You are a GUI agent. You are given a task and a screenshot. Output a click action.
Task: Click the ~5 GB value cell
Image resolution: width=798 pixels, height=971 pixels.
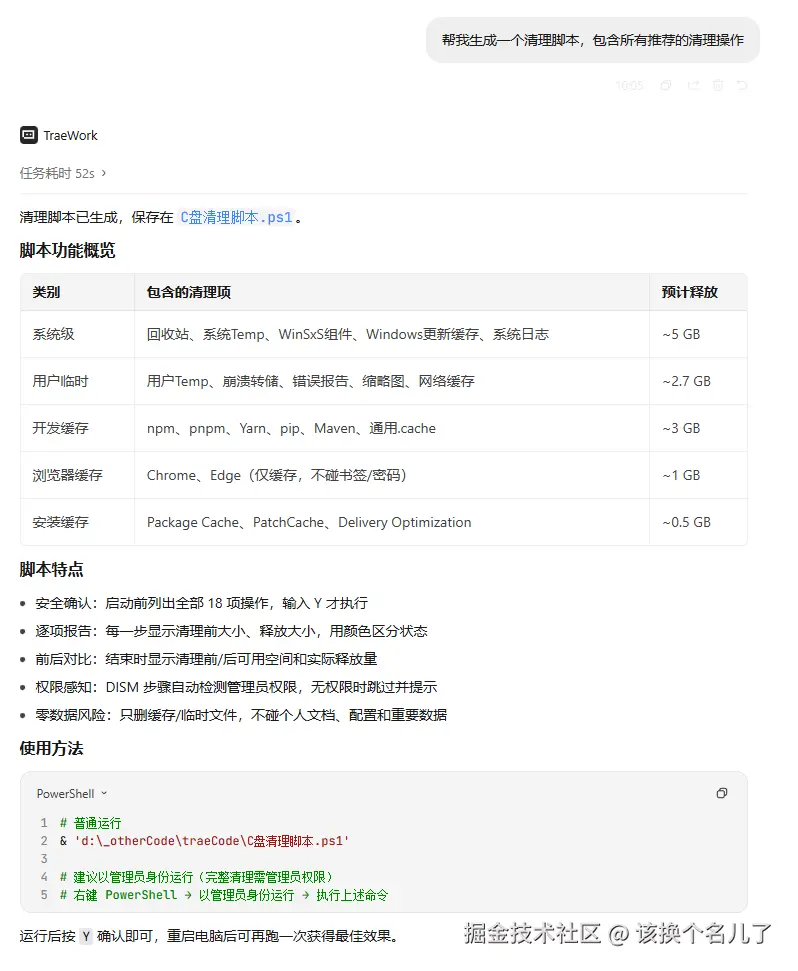click(698, 334)
